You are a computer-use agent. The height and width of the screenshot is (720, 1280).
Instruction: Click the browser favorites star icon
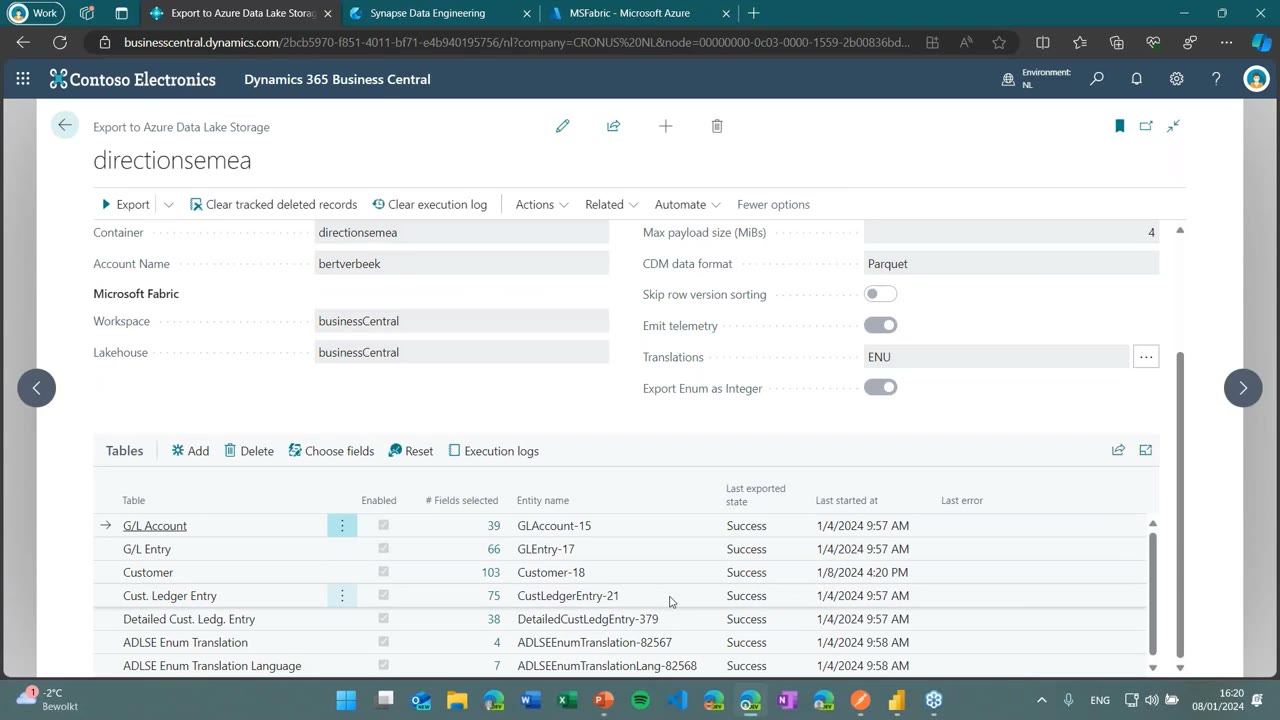[999, 43]
